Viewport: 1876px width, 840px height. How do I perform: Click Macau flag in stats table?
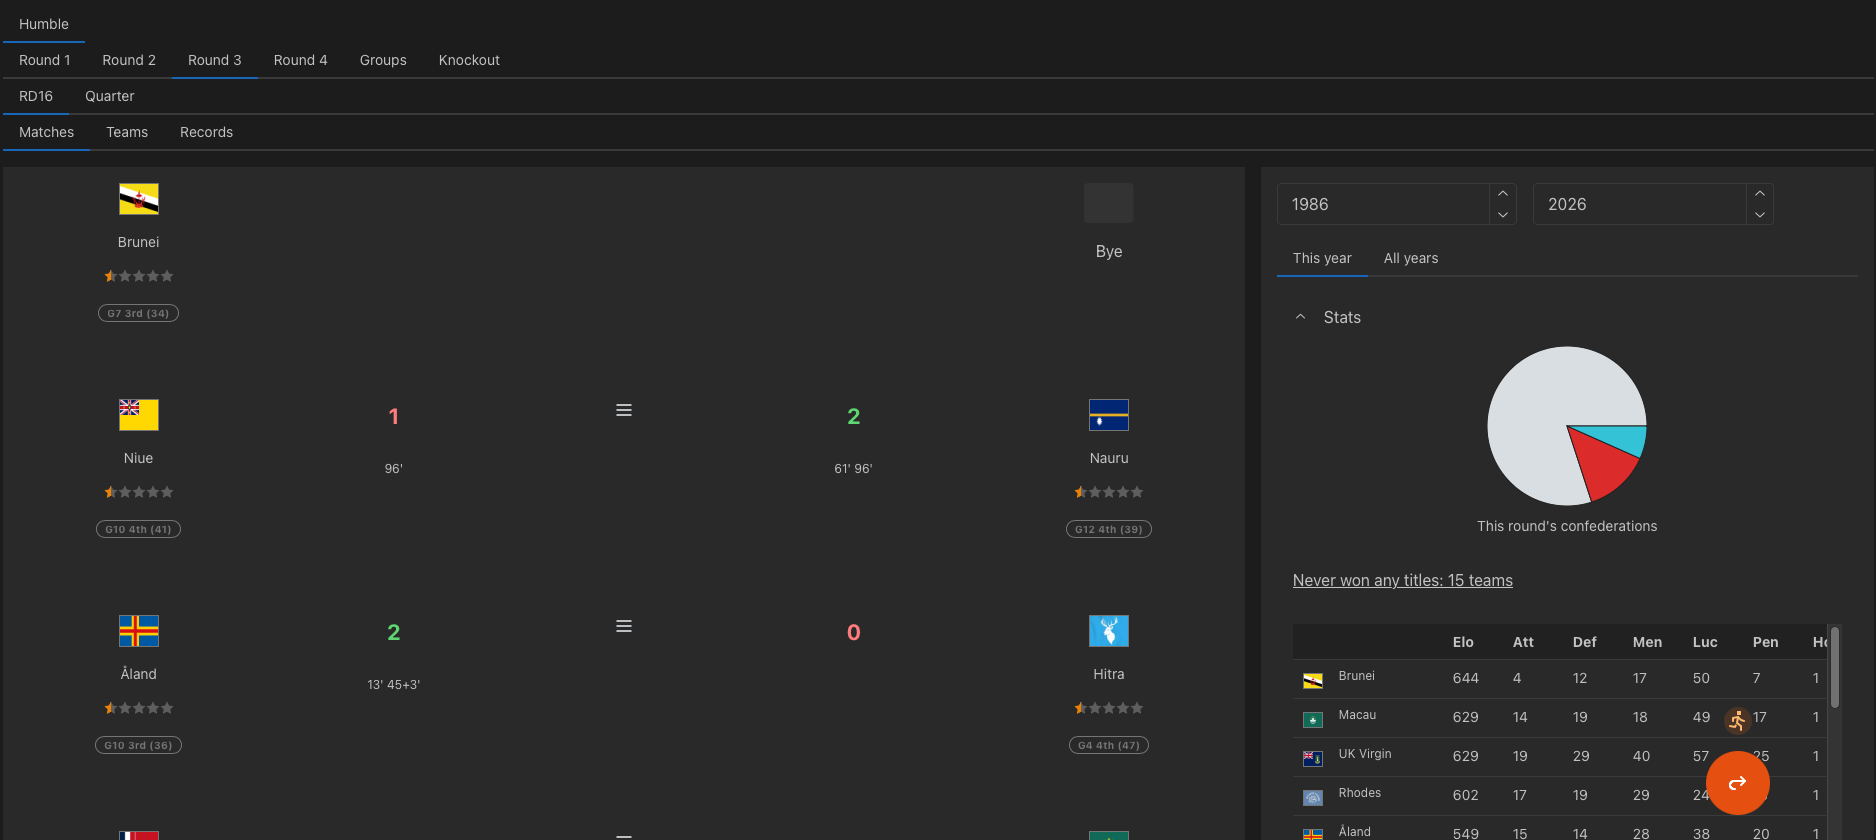[1312, 720]
